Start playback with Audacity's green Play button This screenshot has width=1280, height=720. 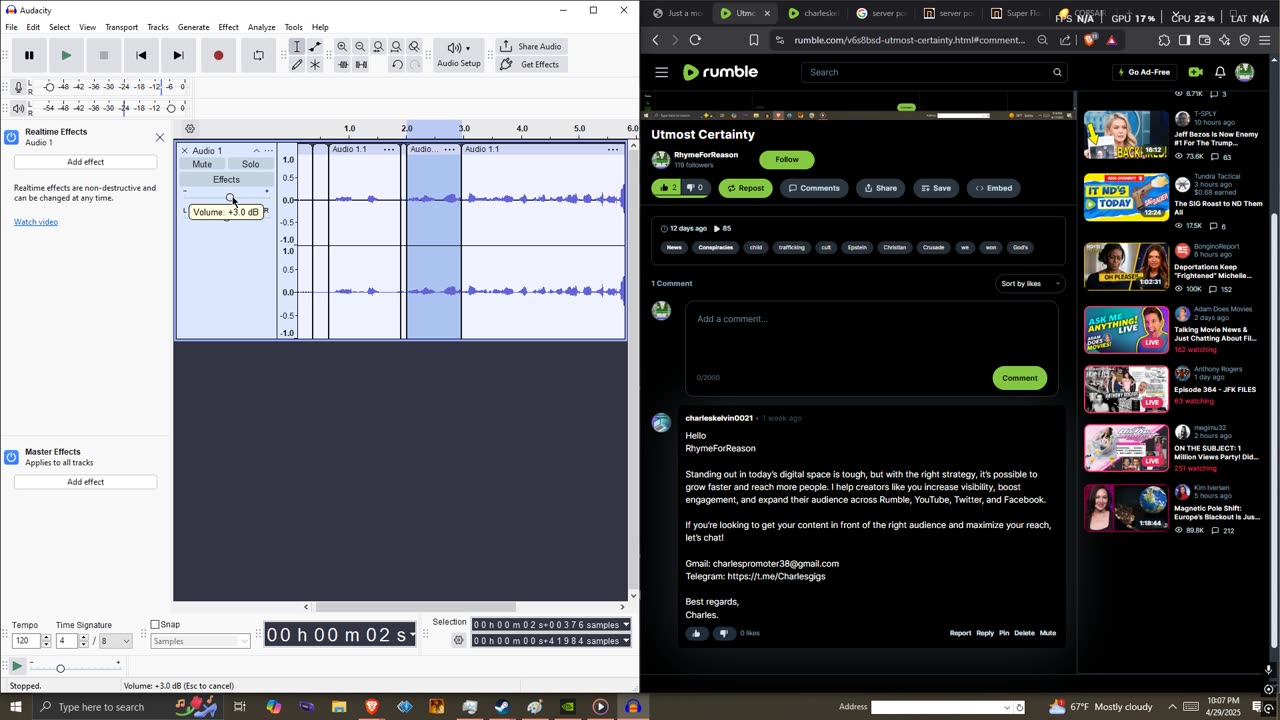pos(66,55)
